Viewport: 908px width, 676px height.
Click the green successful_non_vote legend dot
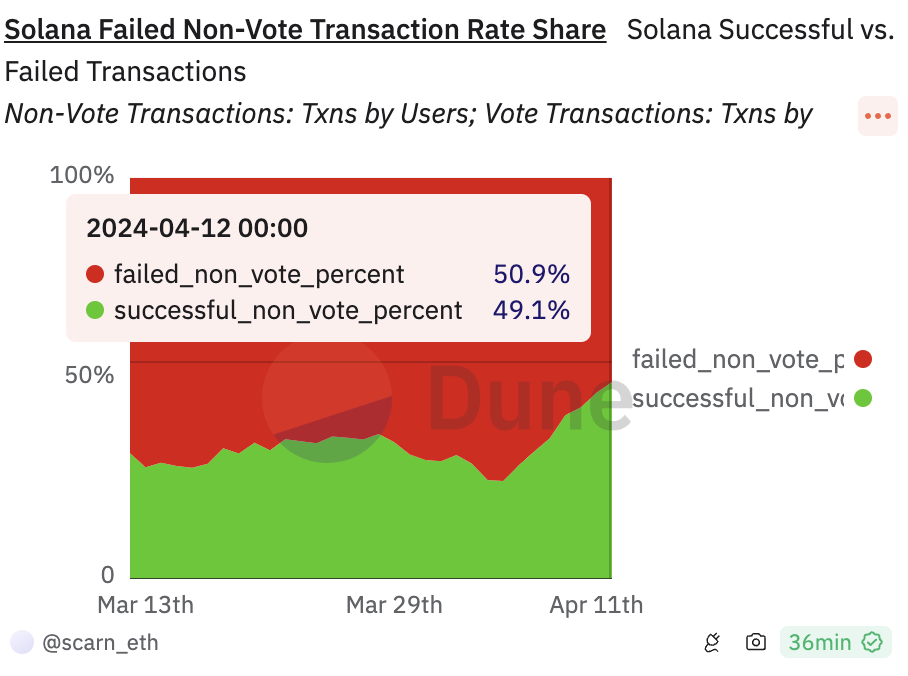coord(863,398)
